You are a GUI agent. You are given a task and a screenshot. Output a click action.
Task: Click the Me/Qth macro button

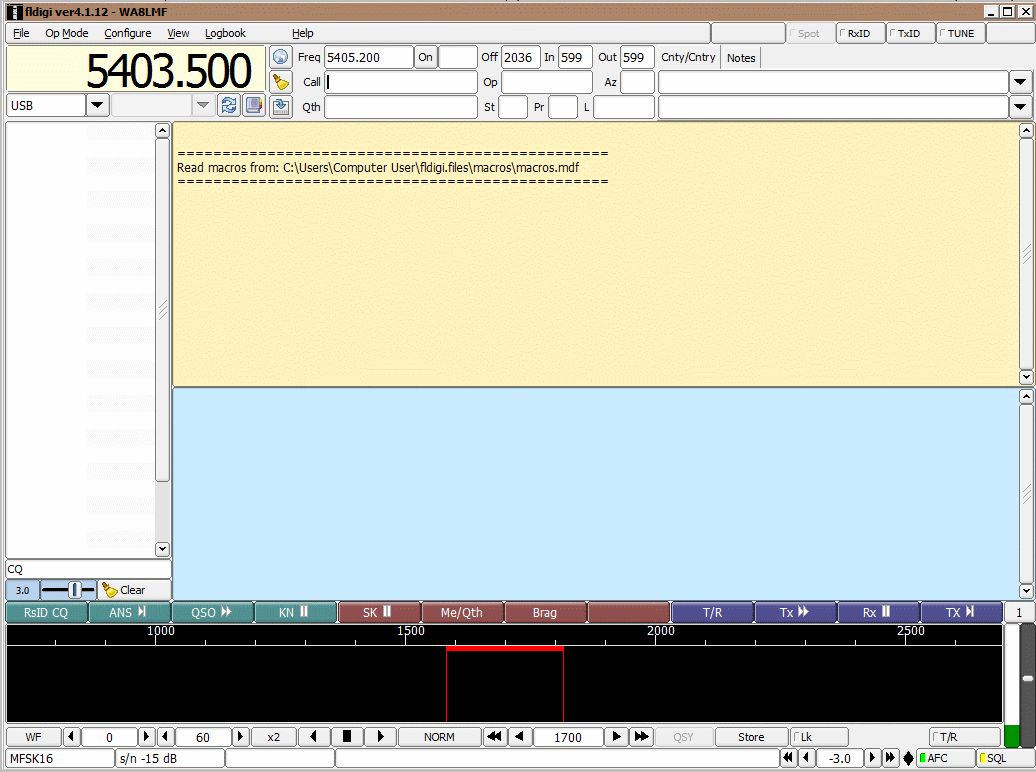462,612
